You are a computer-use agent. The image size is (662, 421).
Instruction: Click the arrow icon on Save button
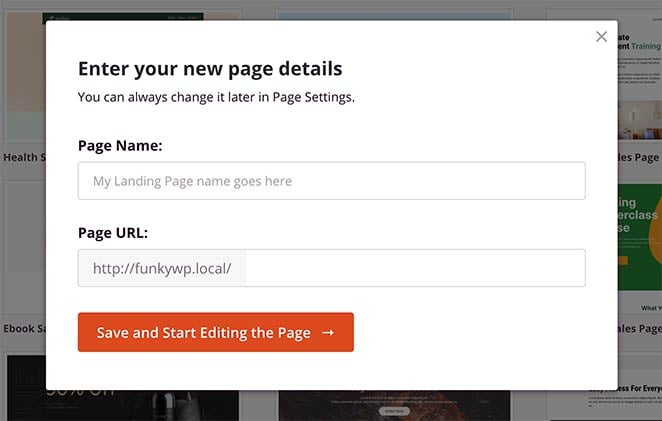(x=328, y=333)
